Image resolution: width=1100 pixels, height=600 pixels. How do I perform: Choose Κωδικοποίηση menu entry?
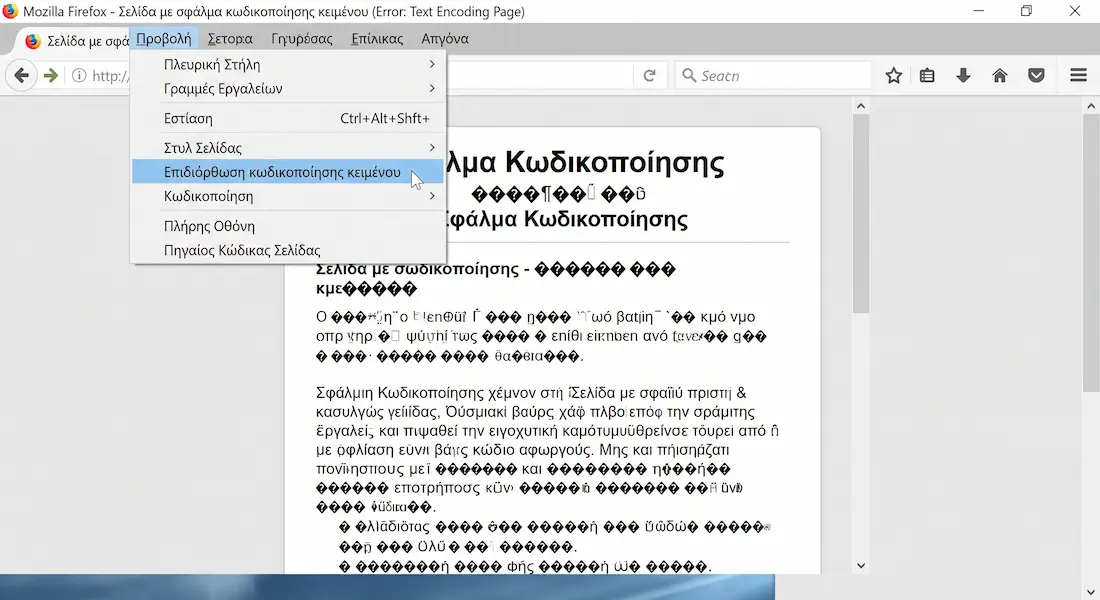(x=288, y=196)
